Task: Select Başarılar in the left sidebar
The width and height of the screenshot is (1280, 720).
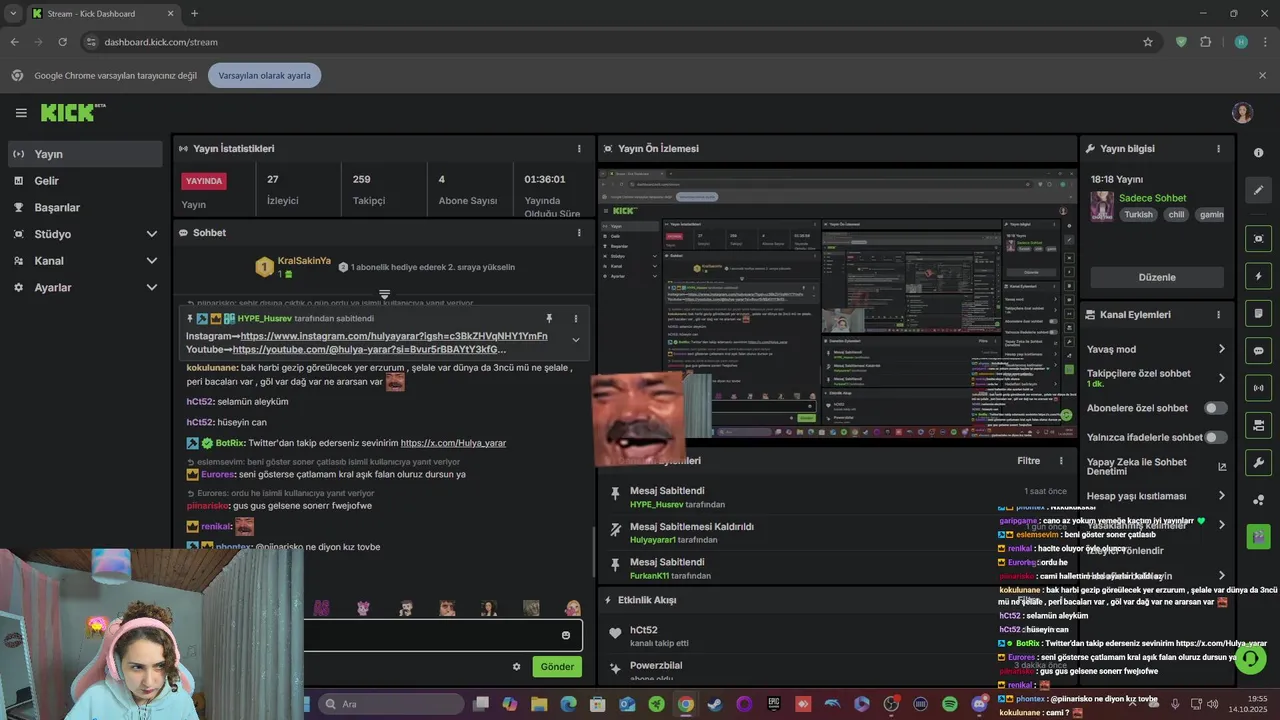Action: click(x=85, y=208)
